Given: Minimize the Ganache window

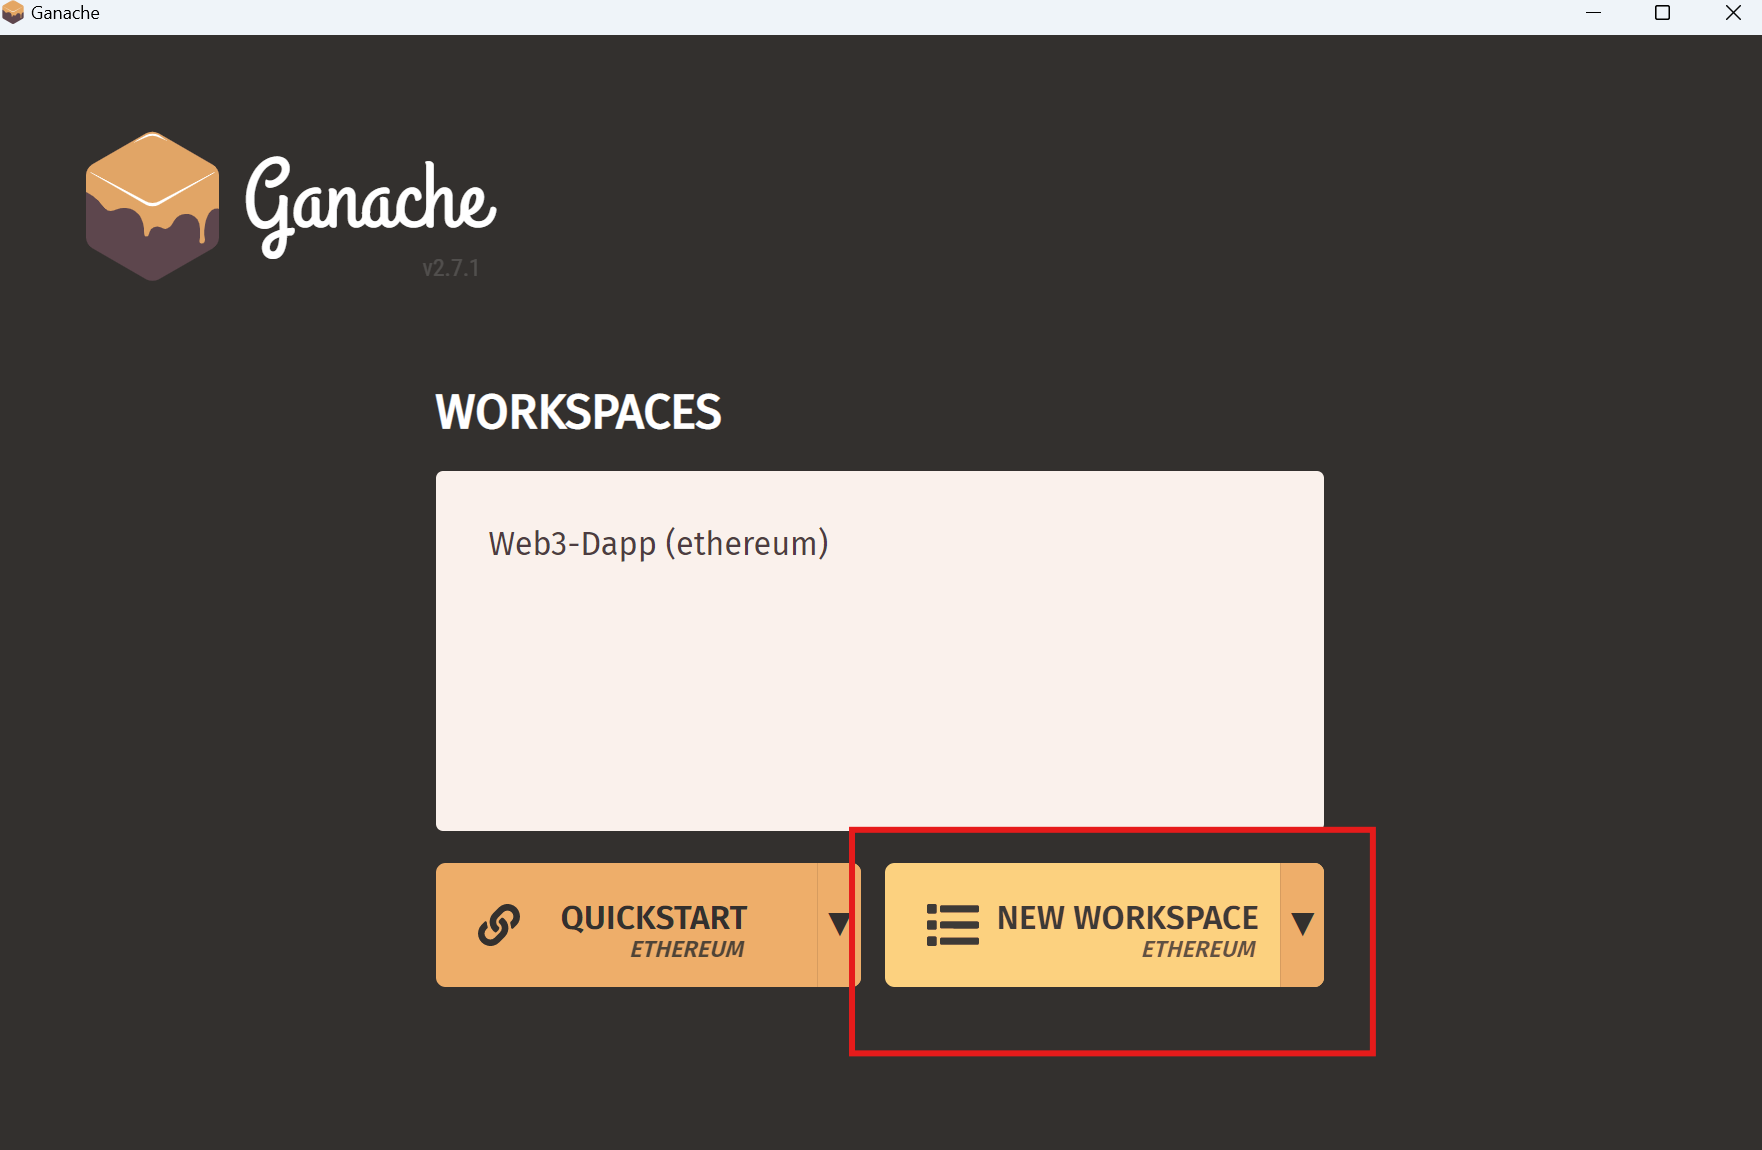Looking at the screenshot, I should coord(1594,13).
